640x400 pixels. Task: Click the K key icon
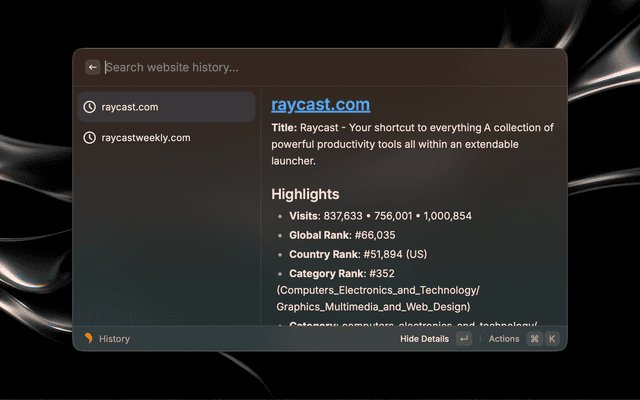tap(551, 339)
